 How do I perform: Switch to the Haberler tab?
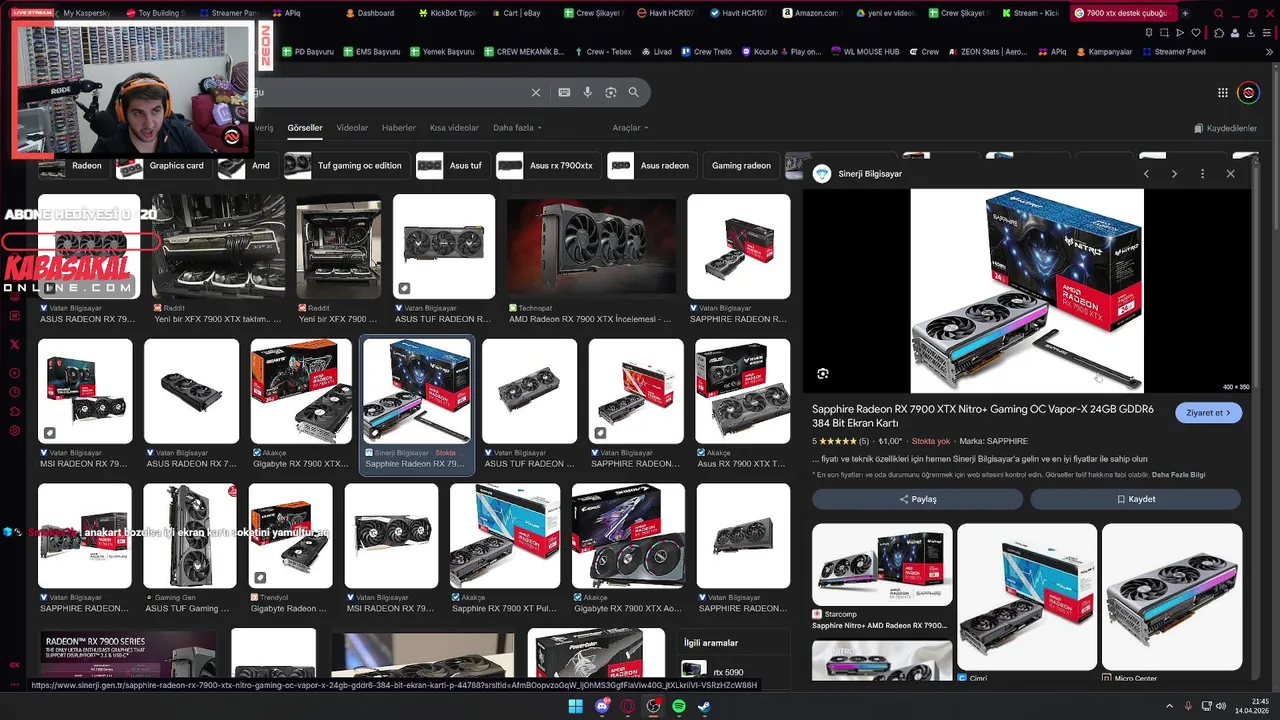(x=399, y=128)
